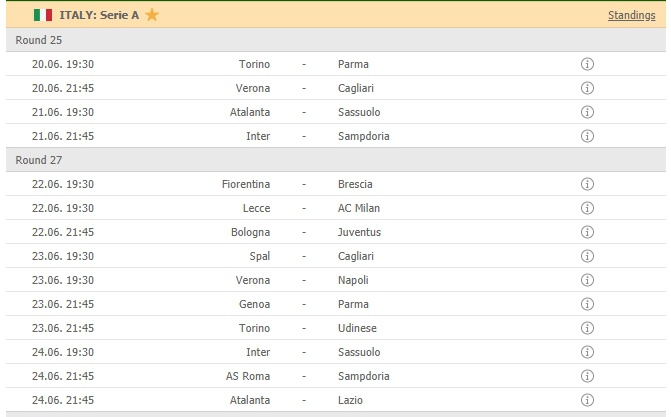Open info icon for Atalanta vs Lazio
Viewport: 671px width, 417px height.
coord(587,400)
